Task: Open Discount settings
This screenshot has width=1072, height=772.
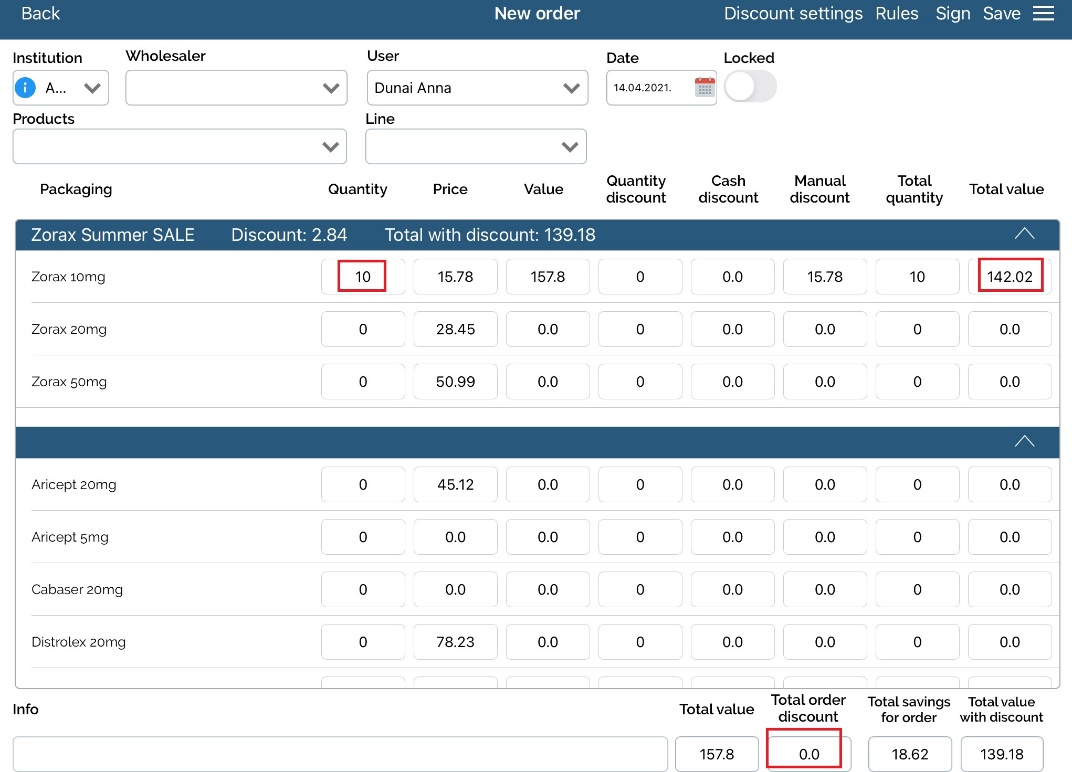Action: coord(793,13)
